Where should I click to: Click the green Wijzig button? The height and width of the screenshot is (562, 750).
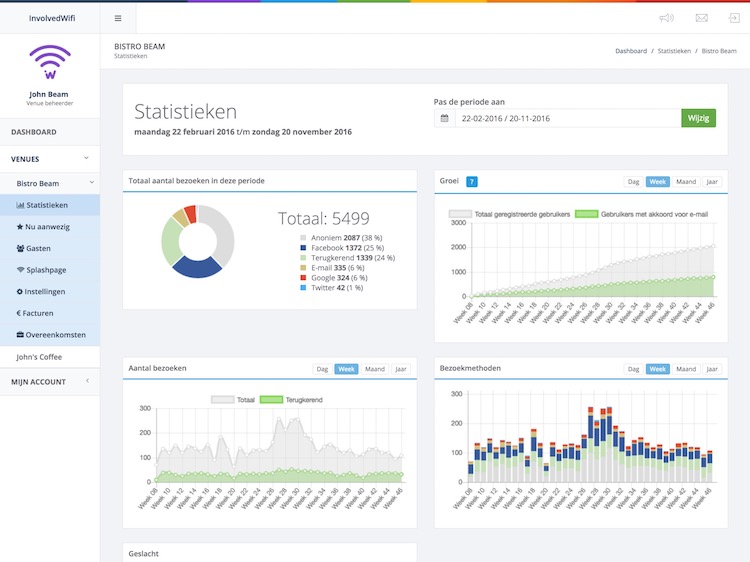(698, 118)
